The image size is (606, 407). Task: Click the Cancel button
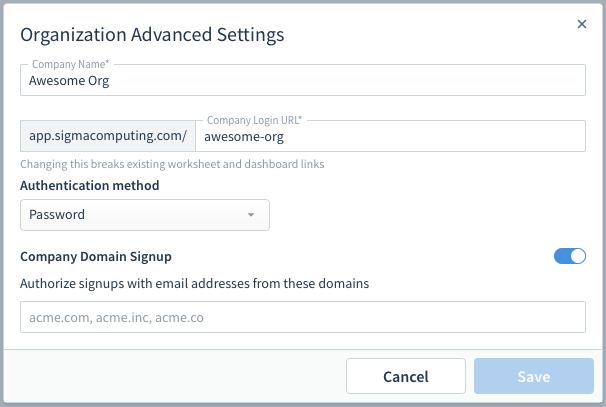point(406,376)
